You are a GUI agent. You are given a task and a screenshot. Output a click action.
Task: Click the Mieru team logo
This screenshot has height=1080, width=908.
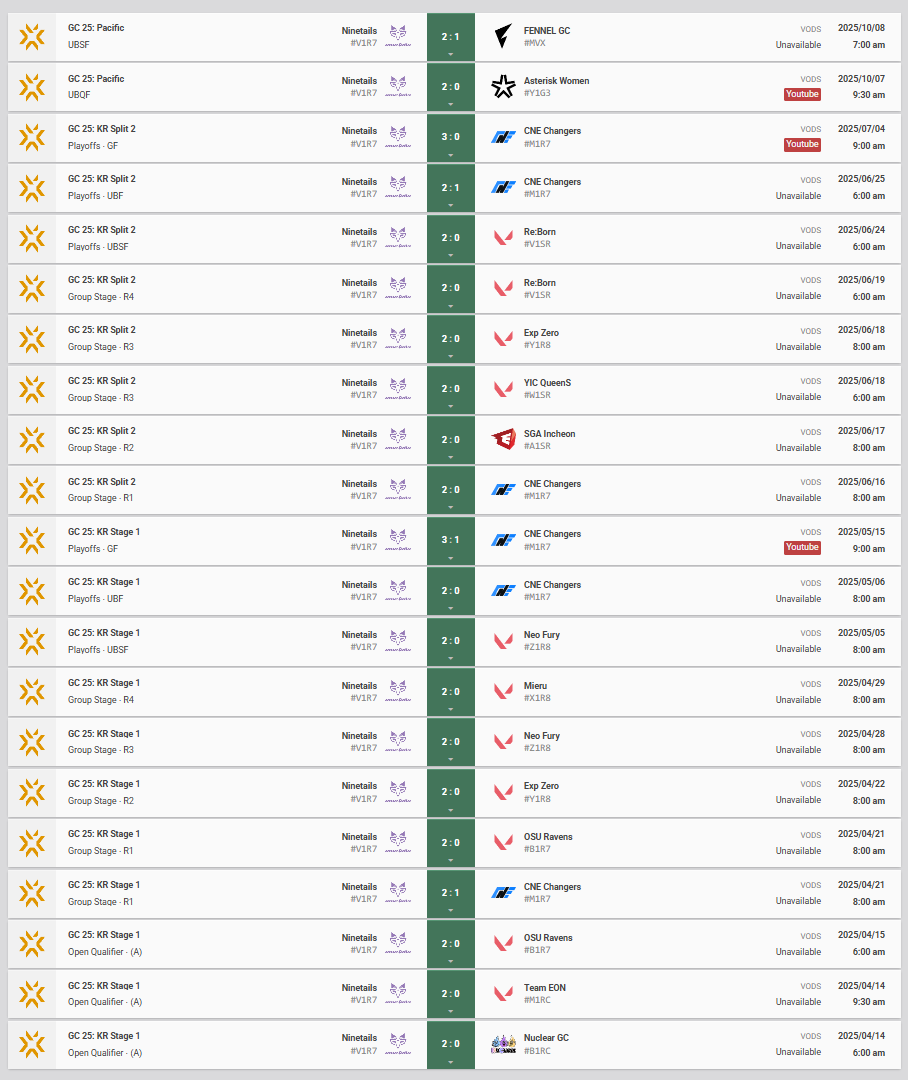(x=503, y=692)
